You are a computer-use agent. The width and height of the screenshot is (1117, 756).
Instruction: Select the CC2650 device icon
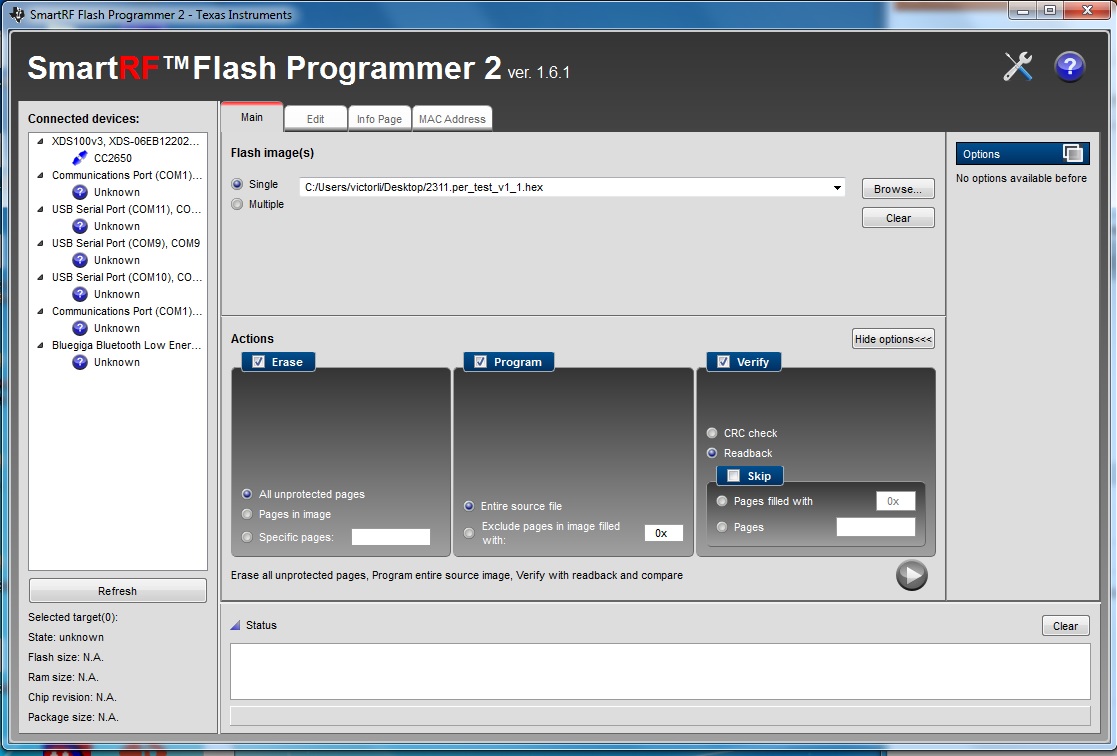click(x=80, y=158)
